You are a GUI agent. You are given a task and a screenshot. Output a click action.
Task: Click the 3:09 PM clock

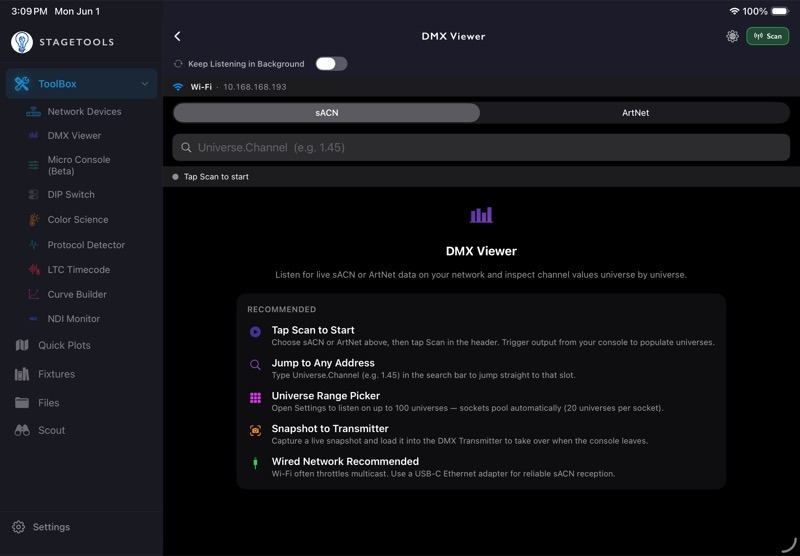29,11
